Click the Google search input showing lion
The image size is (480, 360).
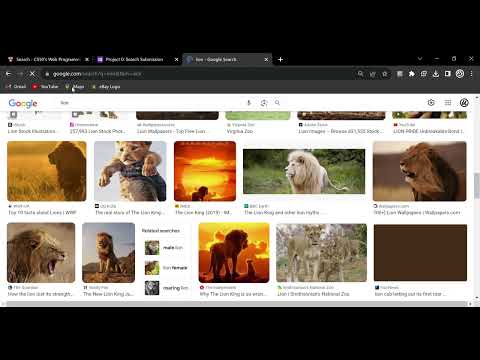pyautogui.click(x=150, y=103)
